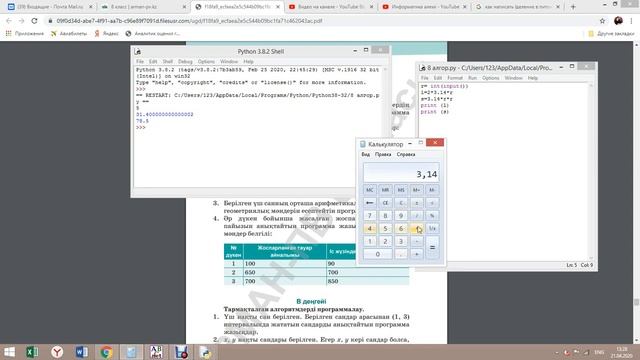Image resolution: width=640 pixels, height=360 pixels.
Task: Open Help menu in Python Shell
Action: tap(248, 62)
